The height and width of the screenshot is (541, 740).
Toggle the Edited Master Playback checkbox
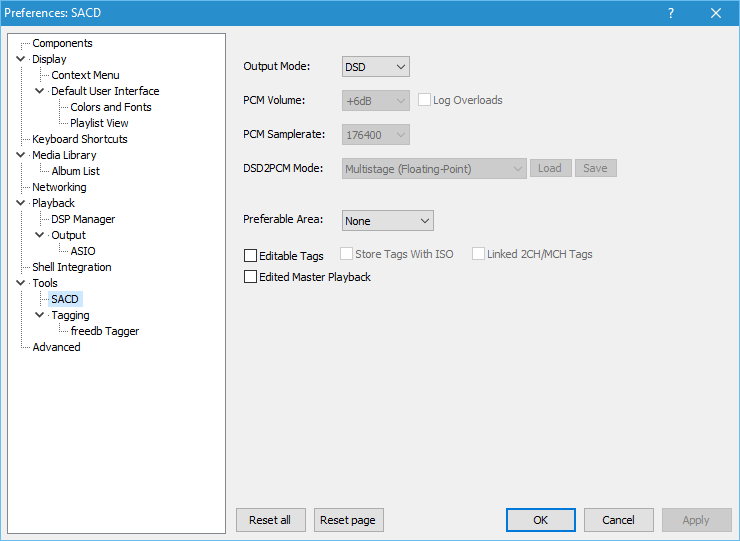250,277
